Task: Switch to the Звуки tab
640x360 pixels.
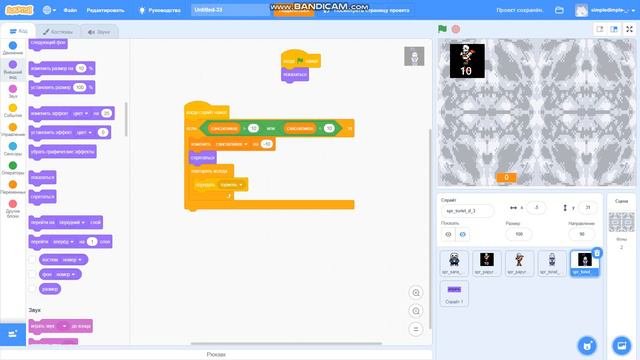Action: click(x=99, y=32)
